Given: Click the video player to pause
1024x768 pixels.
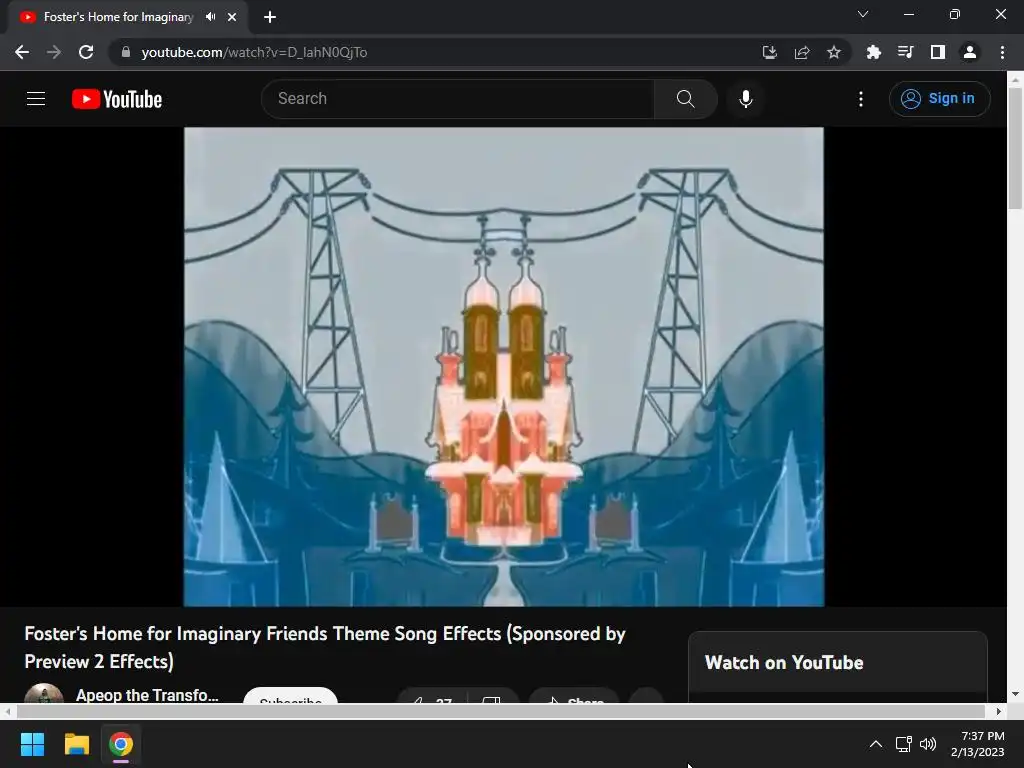Looking at the screenshot, I should tap(504, 366).
